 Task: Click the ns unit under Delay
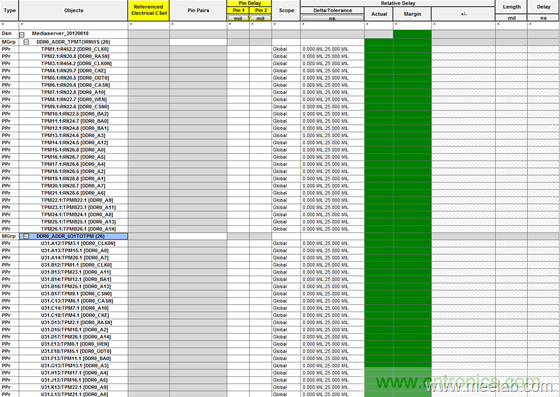(543, 18)
